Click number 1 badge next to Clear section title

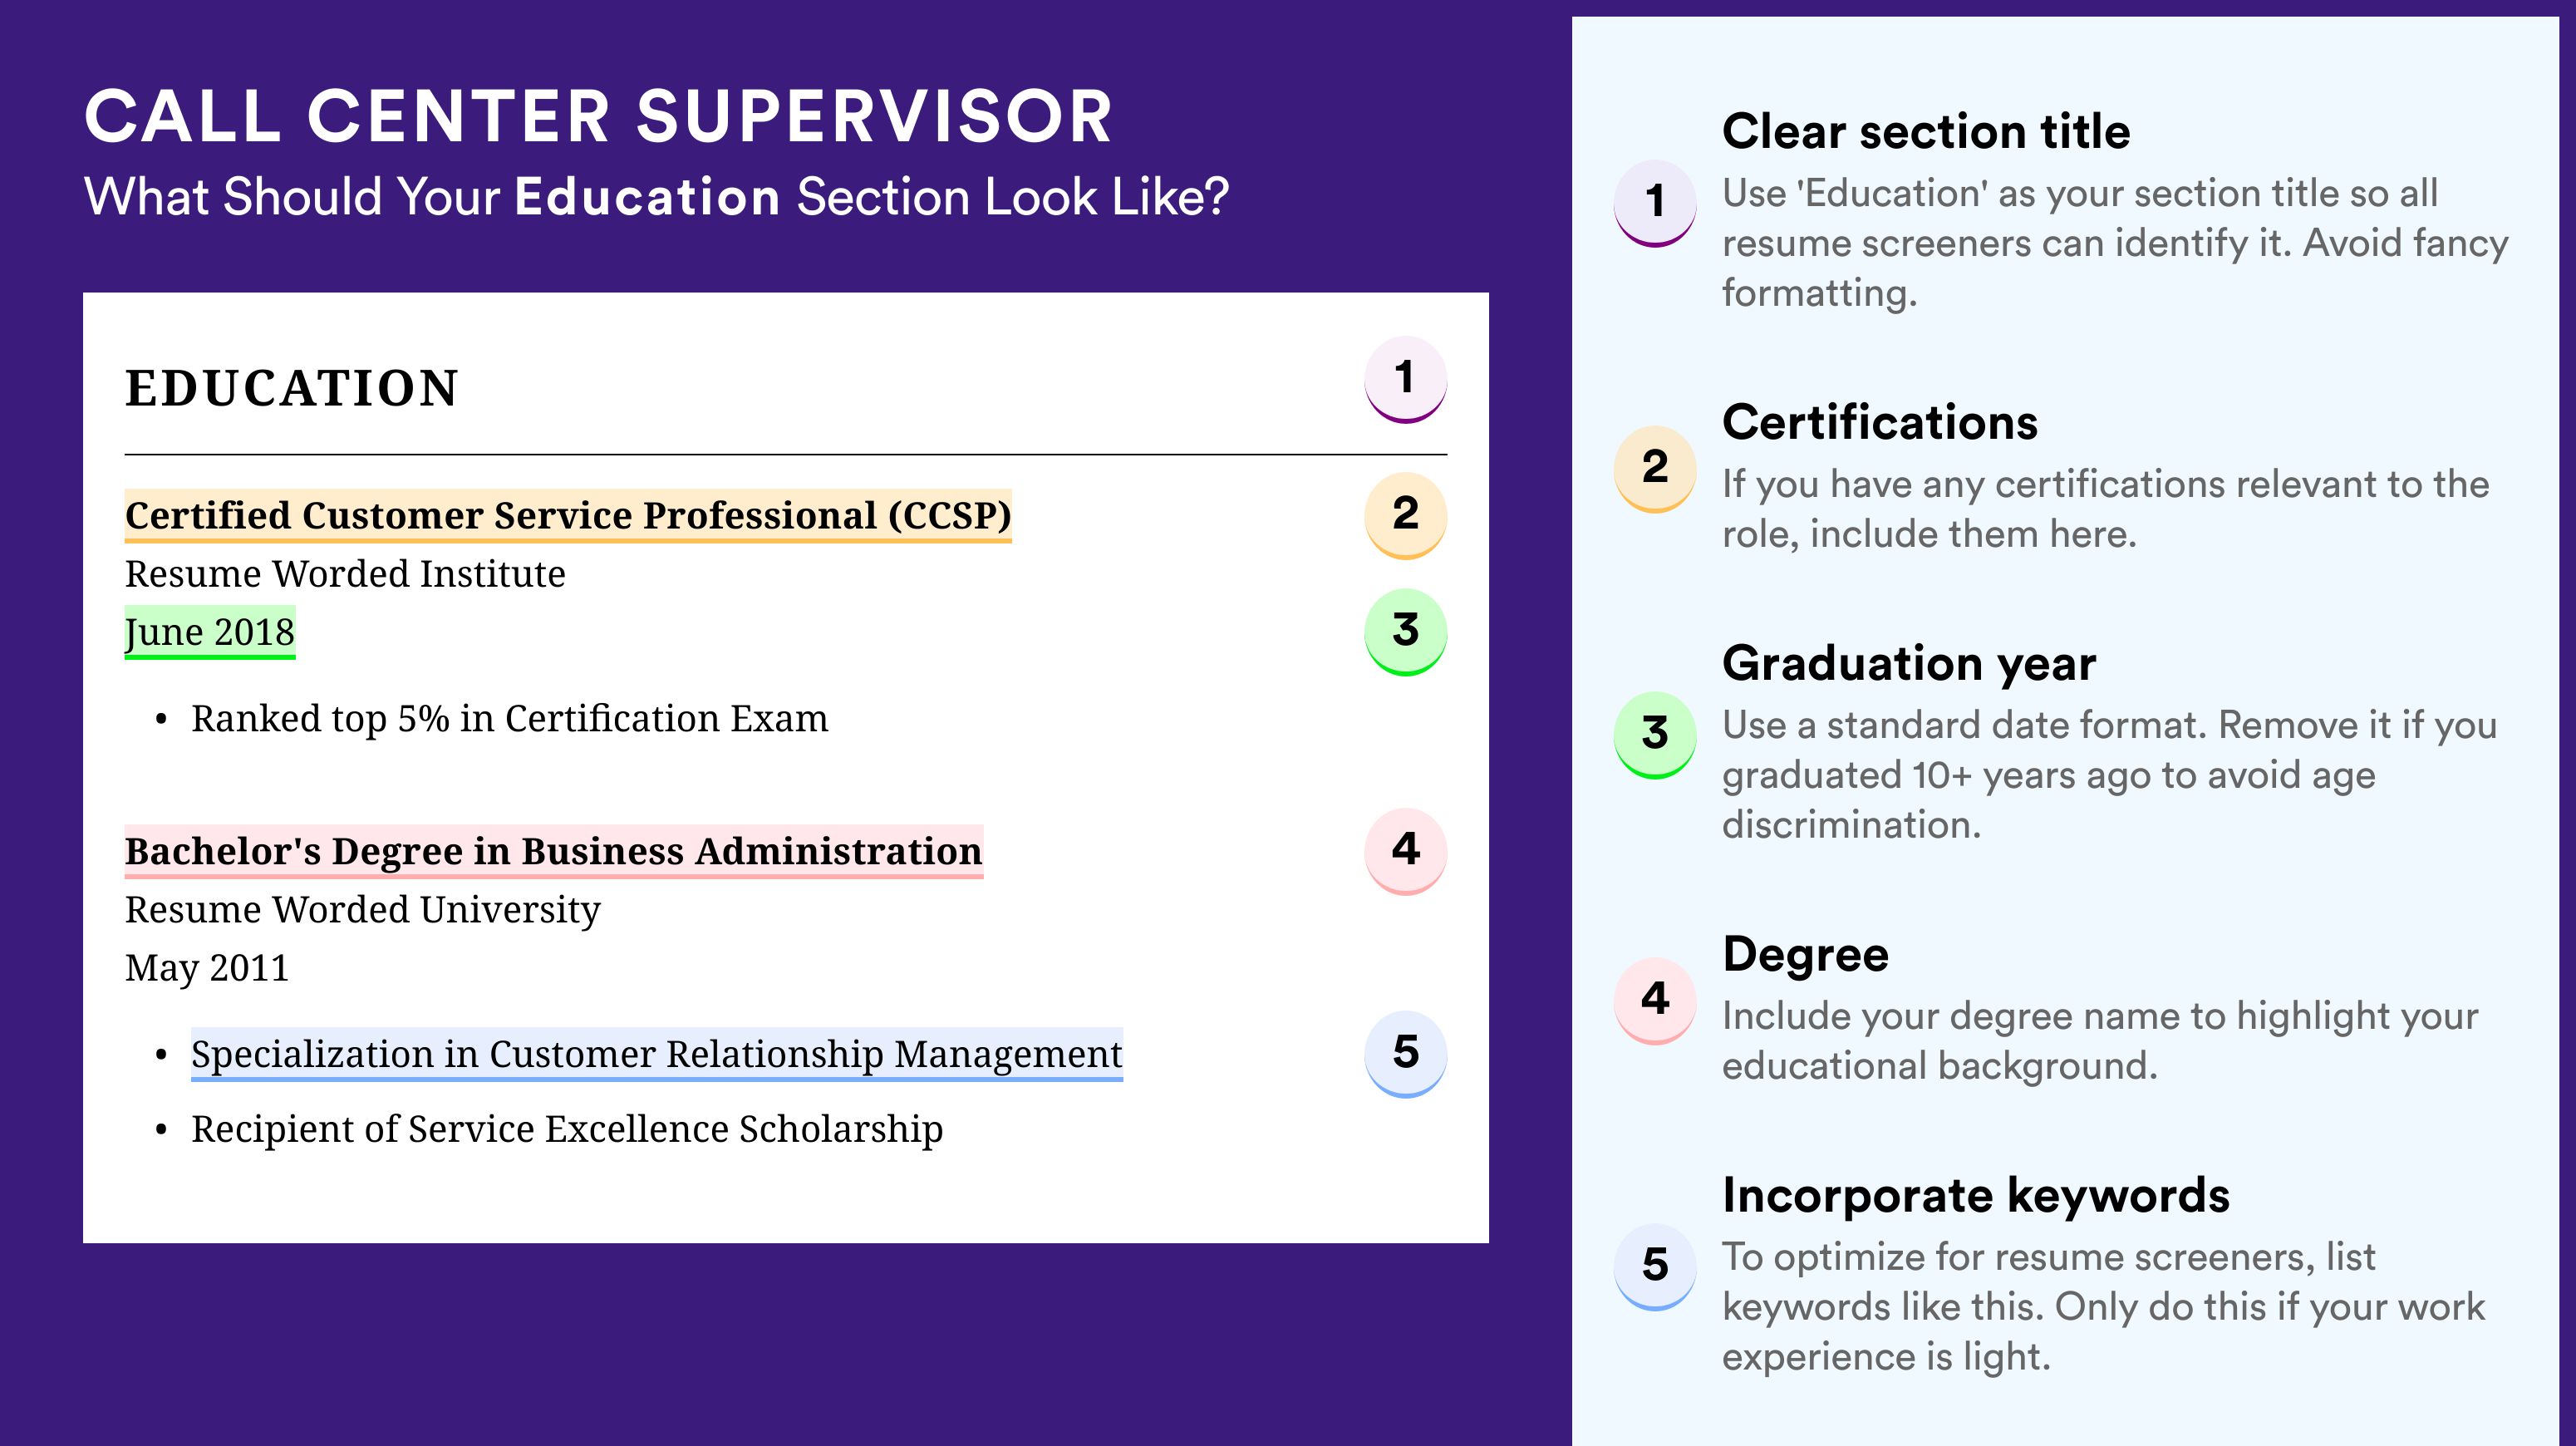click(1655, 202)
